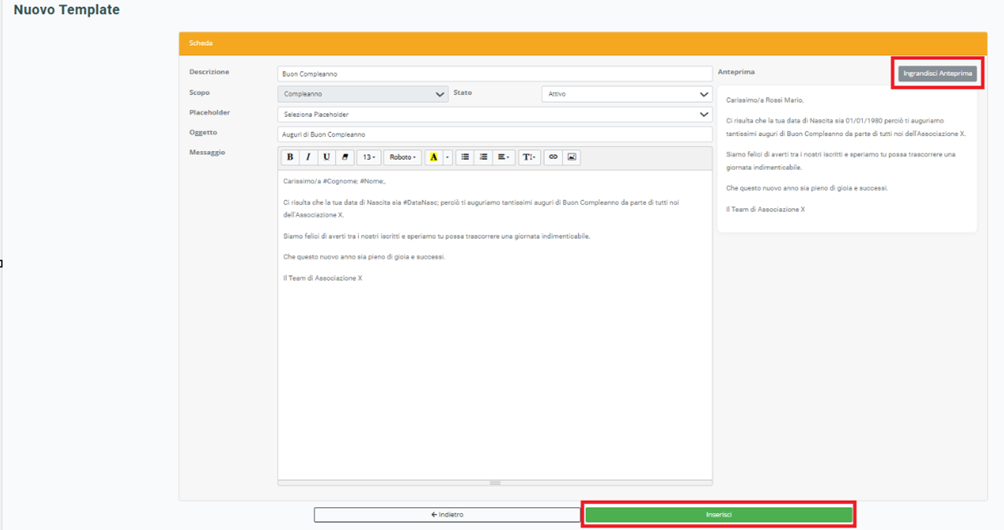1004x530 pixels.
Task: Underline the selected message text
Action: pyautogui.click(x=326, y=157)
